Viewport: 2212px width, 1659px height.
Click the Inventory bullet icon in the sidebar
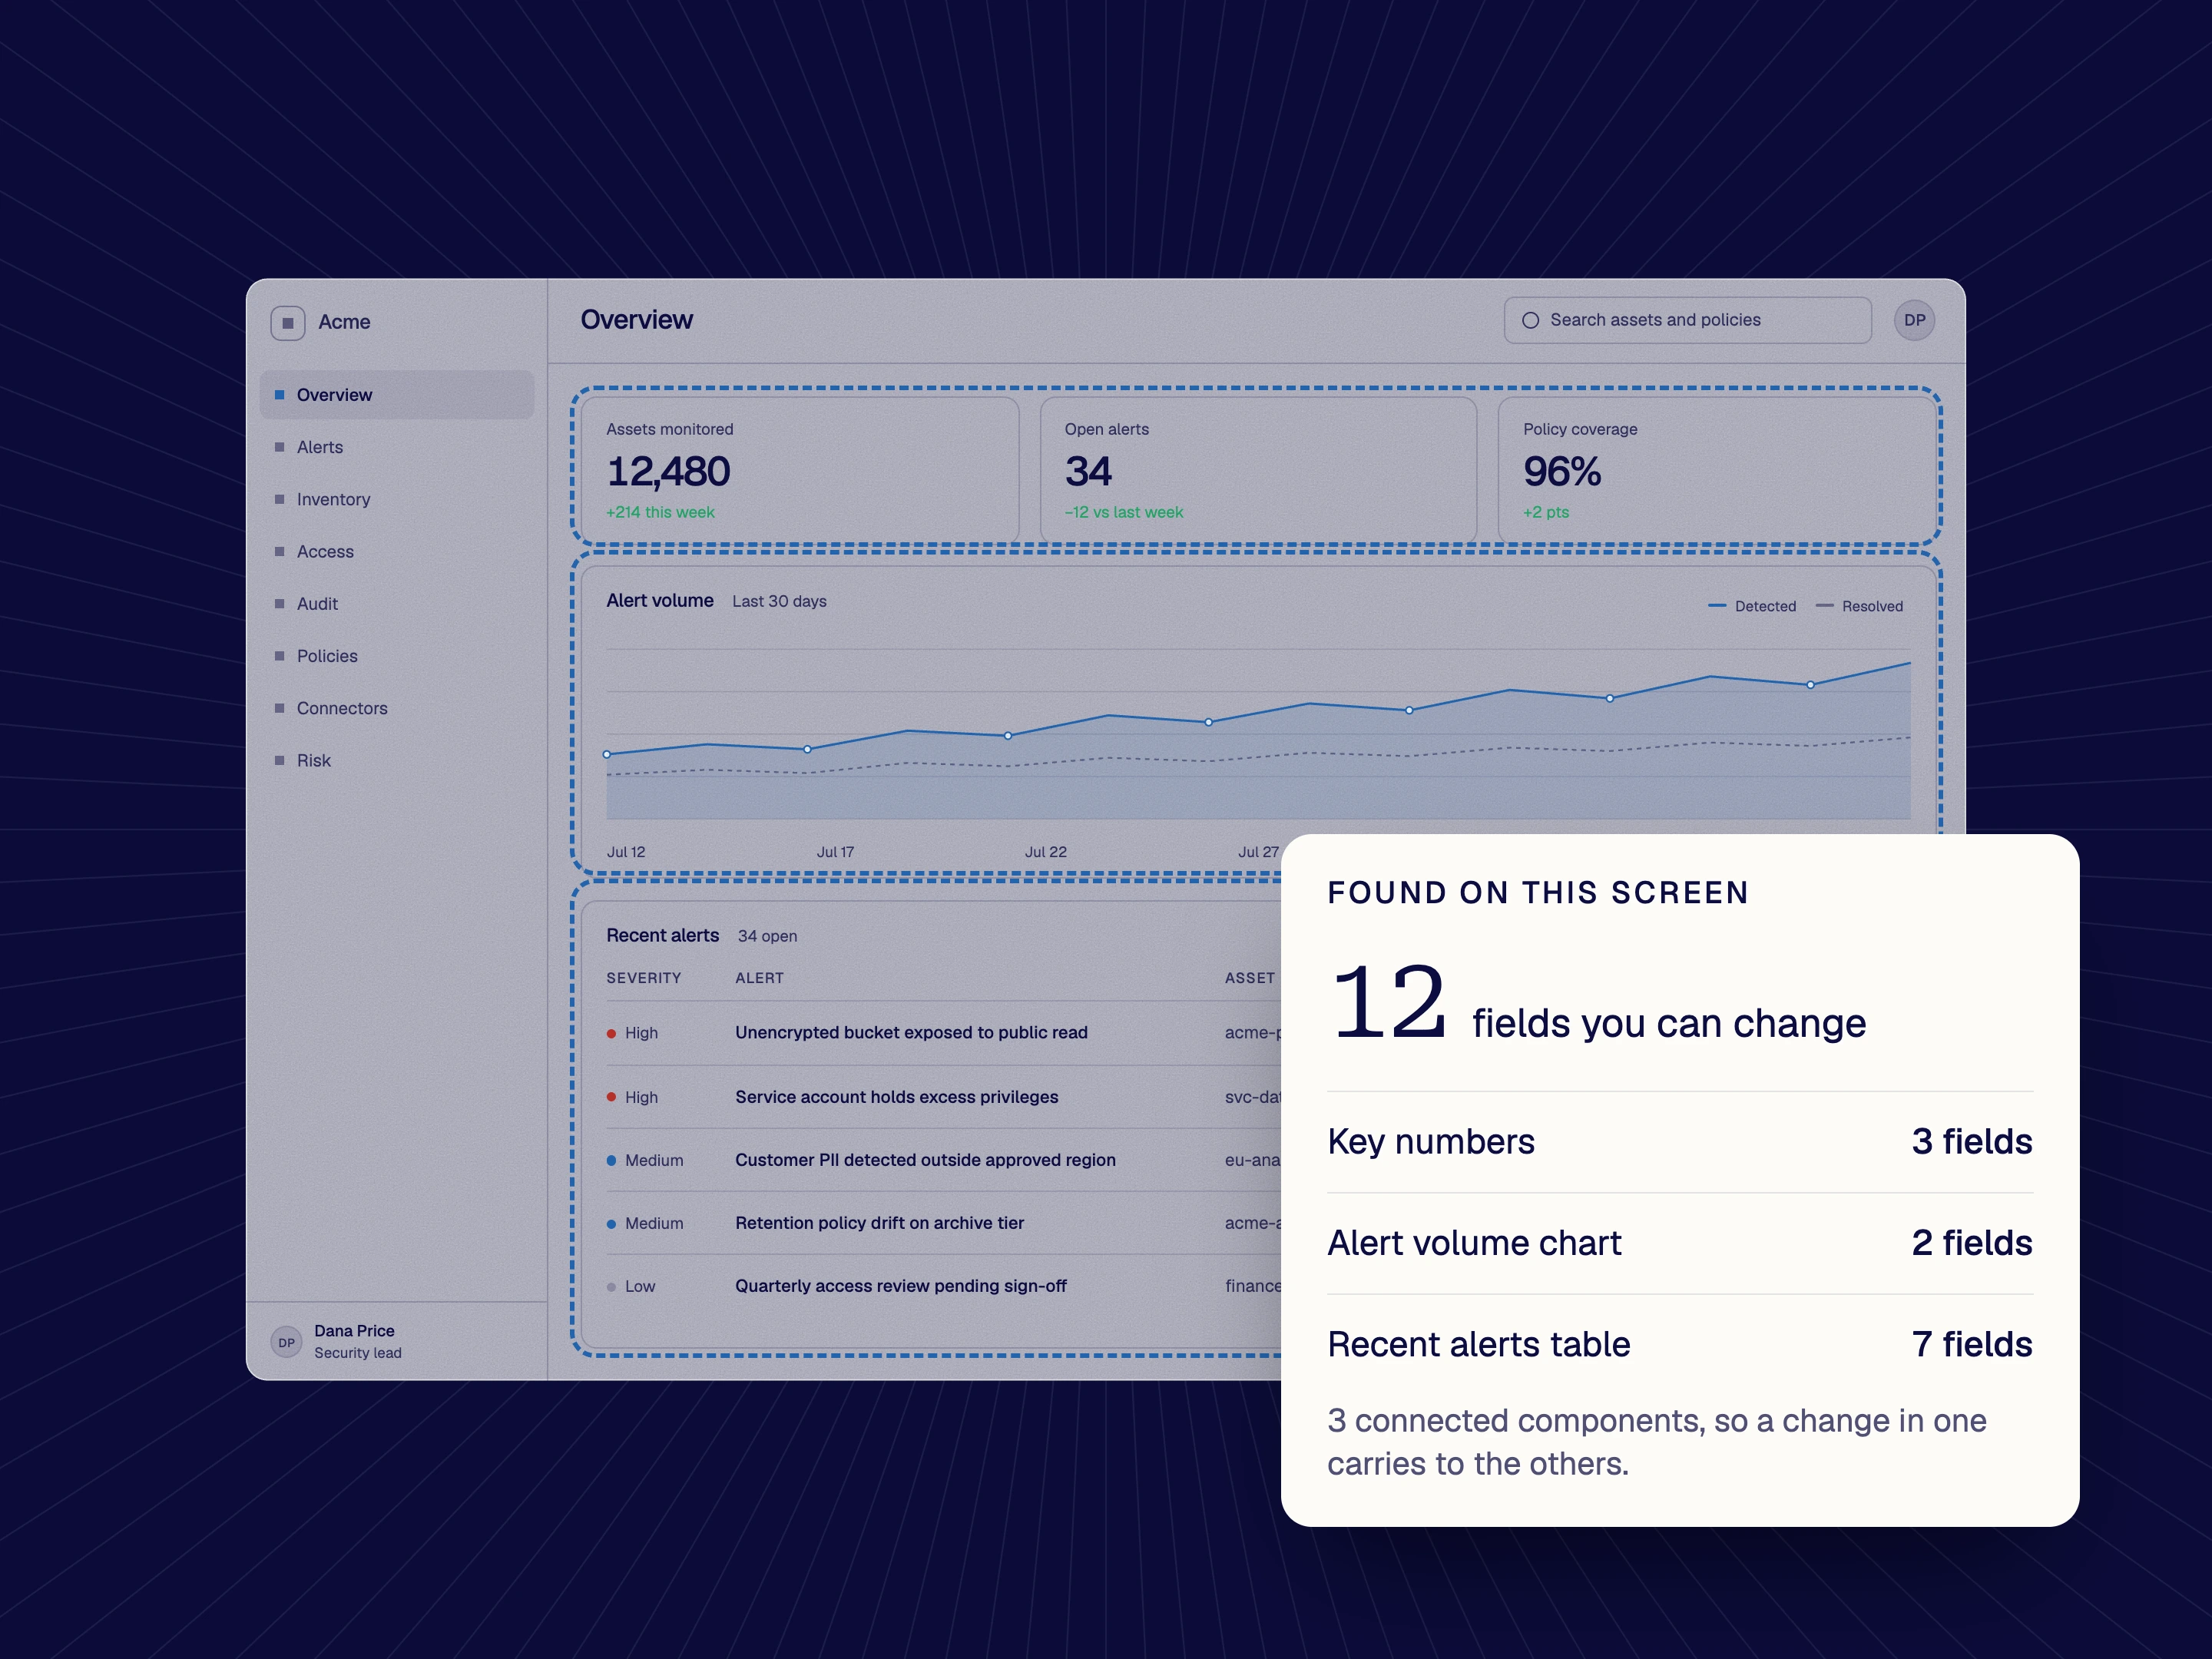tap(279, 499)
